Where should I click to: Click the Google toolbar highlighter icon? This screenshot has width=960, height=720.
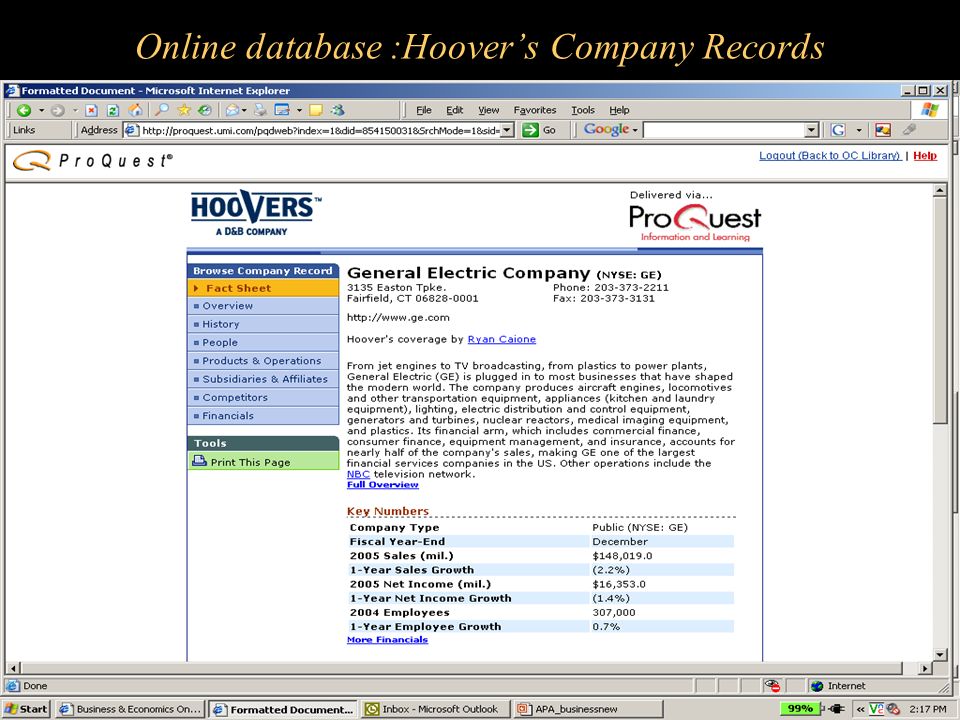(x=909, y=129)
